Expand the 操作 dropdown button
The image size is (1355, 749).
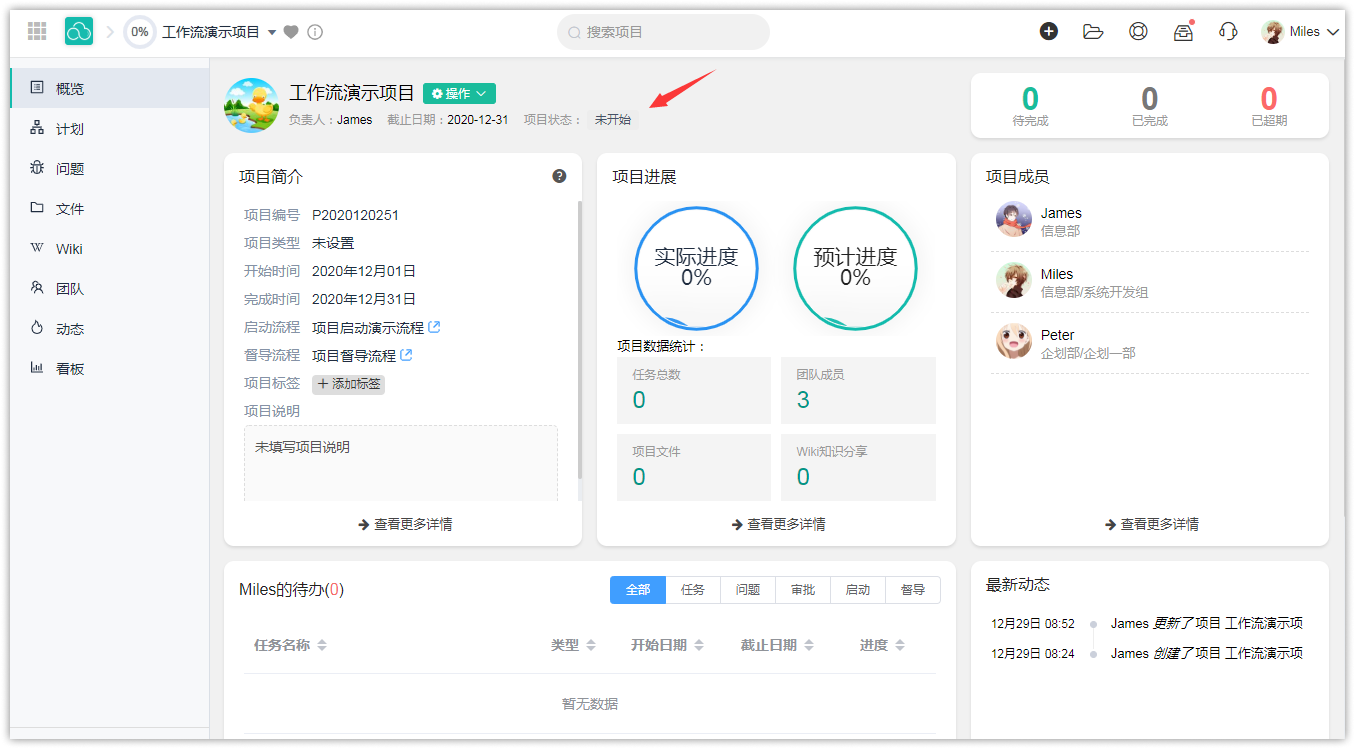[459, 93]
